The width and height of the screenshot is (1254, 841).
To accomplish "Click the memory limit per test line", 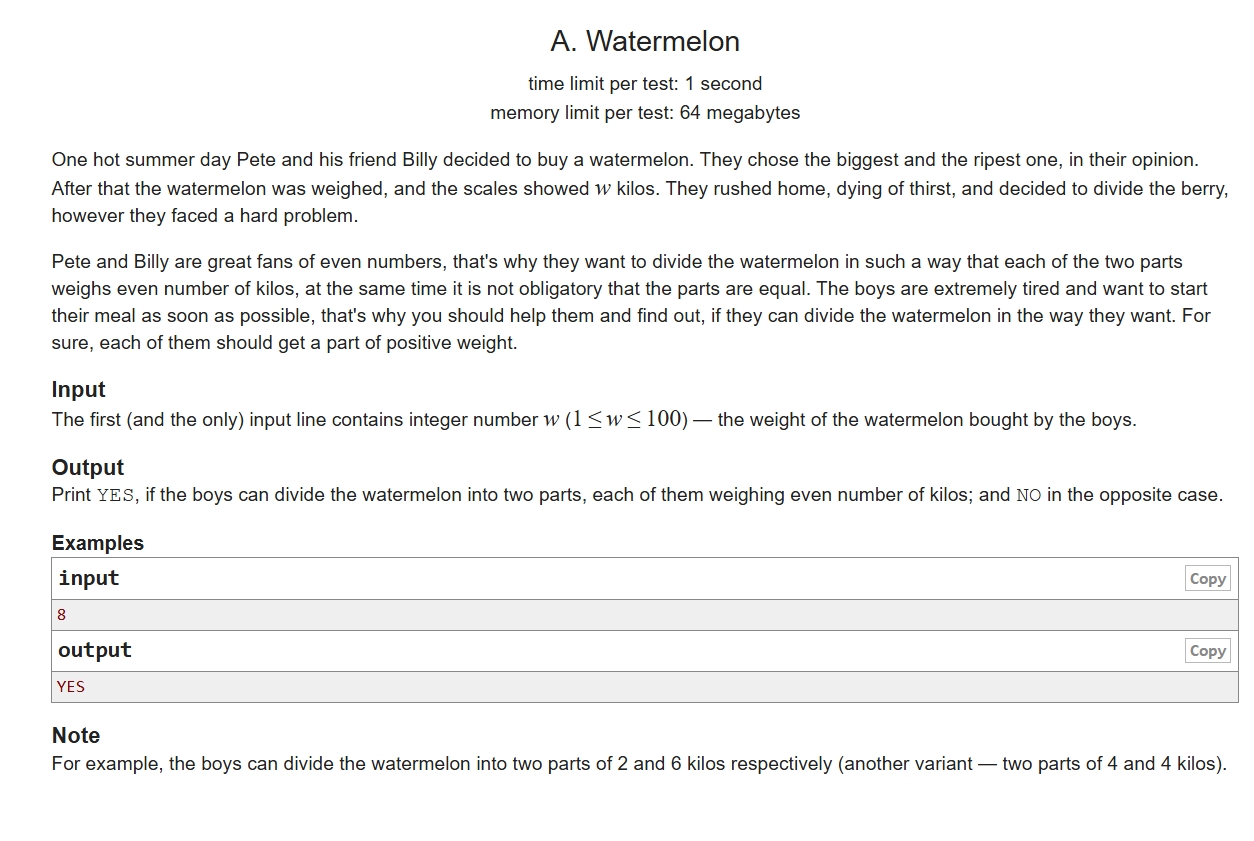I will click(645, 113).
